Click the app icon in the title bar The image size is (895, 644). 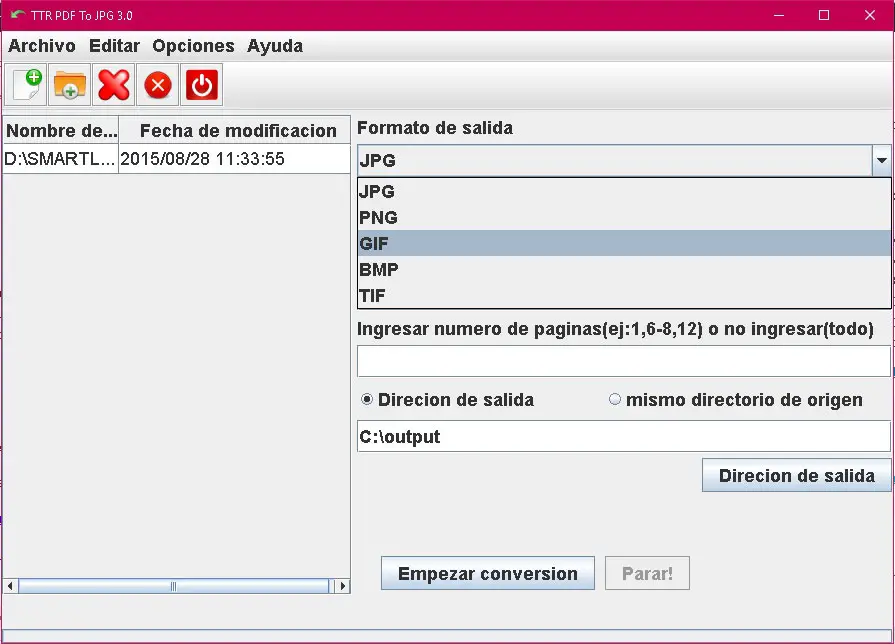pos(17,15)
